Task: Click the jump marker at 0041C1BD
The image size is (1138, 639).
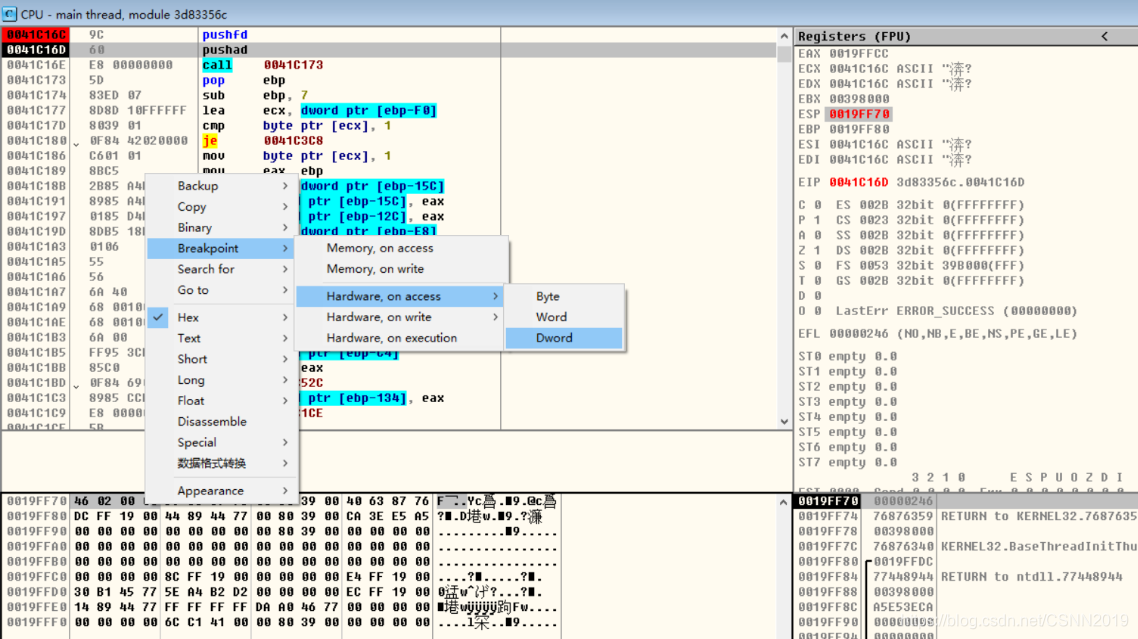Action: (76, 386)
